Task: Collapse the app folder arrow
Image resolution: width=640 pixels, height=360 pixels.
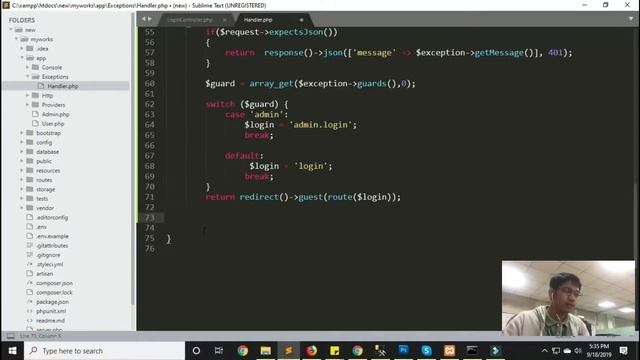Action: coord(22,58)
